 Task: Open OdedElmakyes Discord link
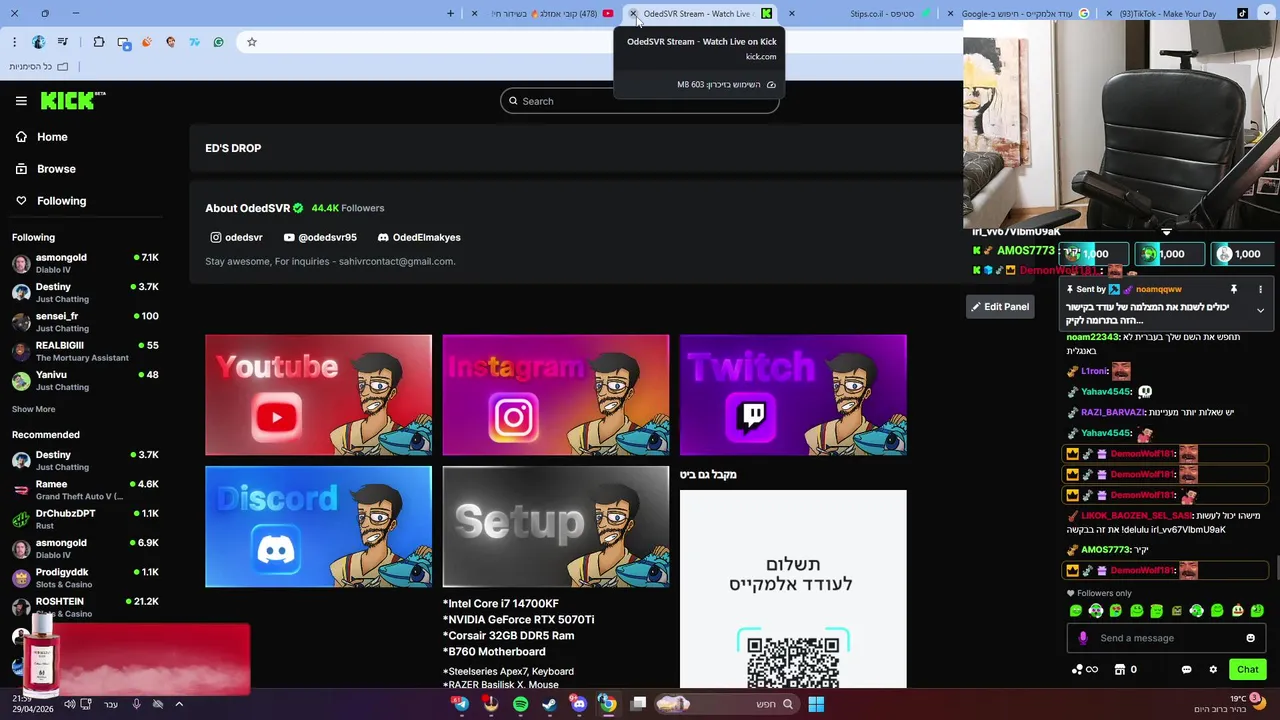click(x=419, y=238)
